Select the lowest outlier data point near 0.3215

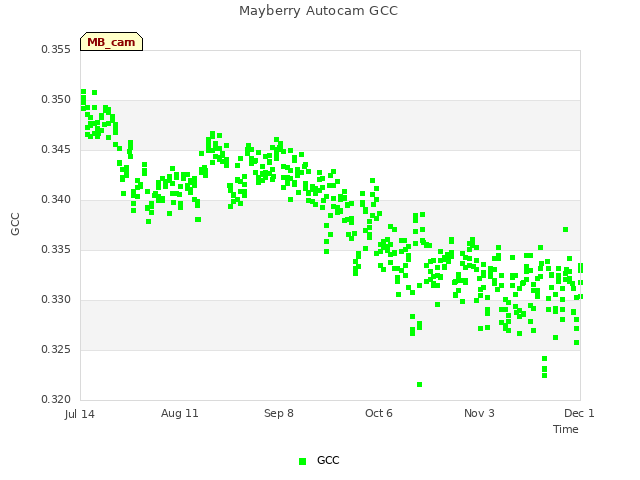tap(419, 384)
